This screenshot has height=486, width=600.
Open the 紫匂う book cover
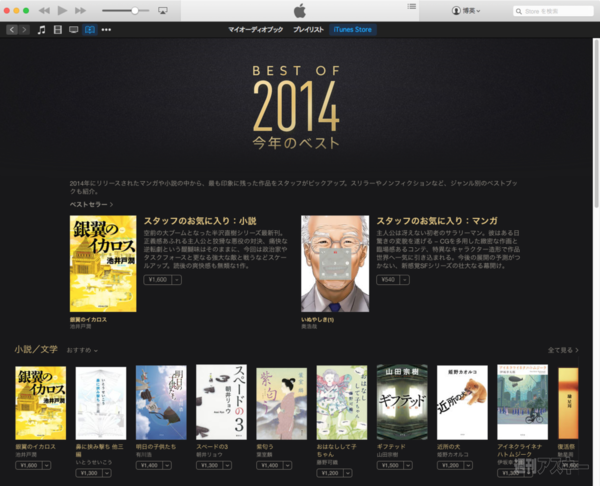282,404
